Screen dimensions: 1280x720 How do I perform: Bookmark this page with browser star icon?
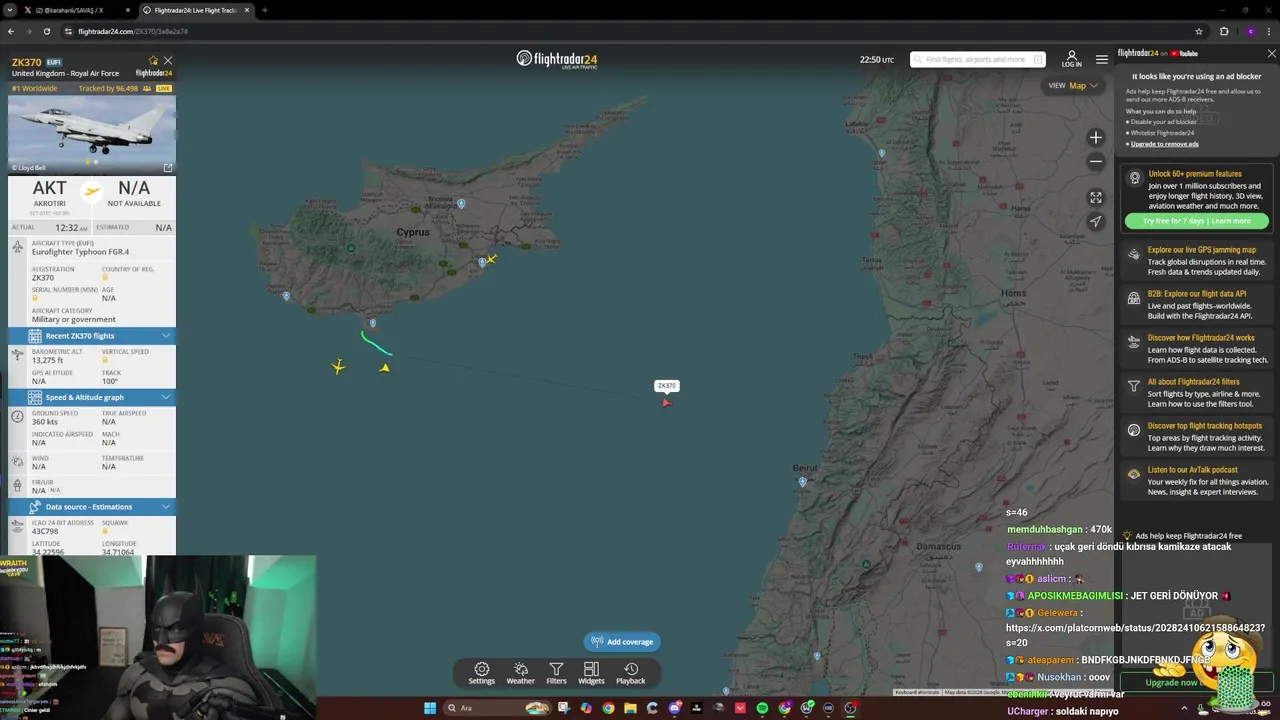[1199, 31]
